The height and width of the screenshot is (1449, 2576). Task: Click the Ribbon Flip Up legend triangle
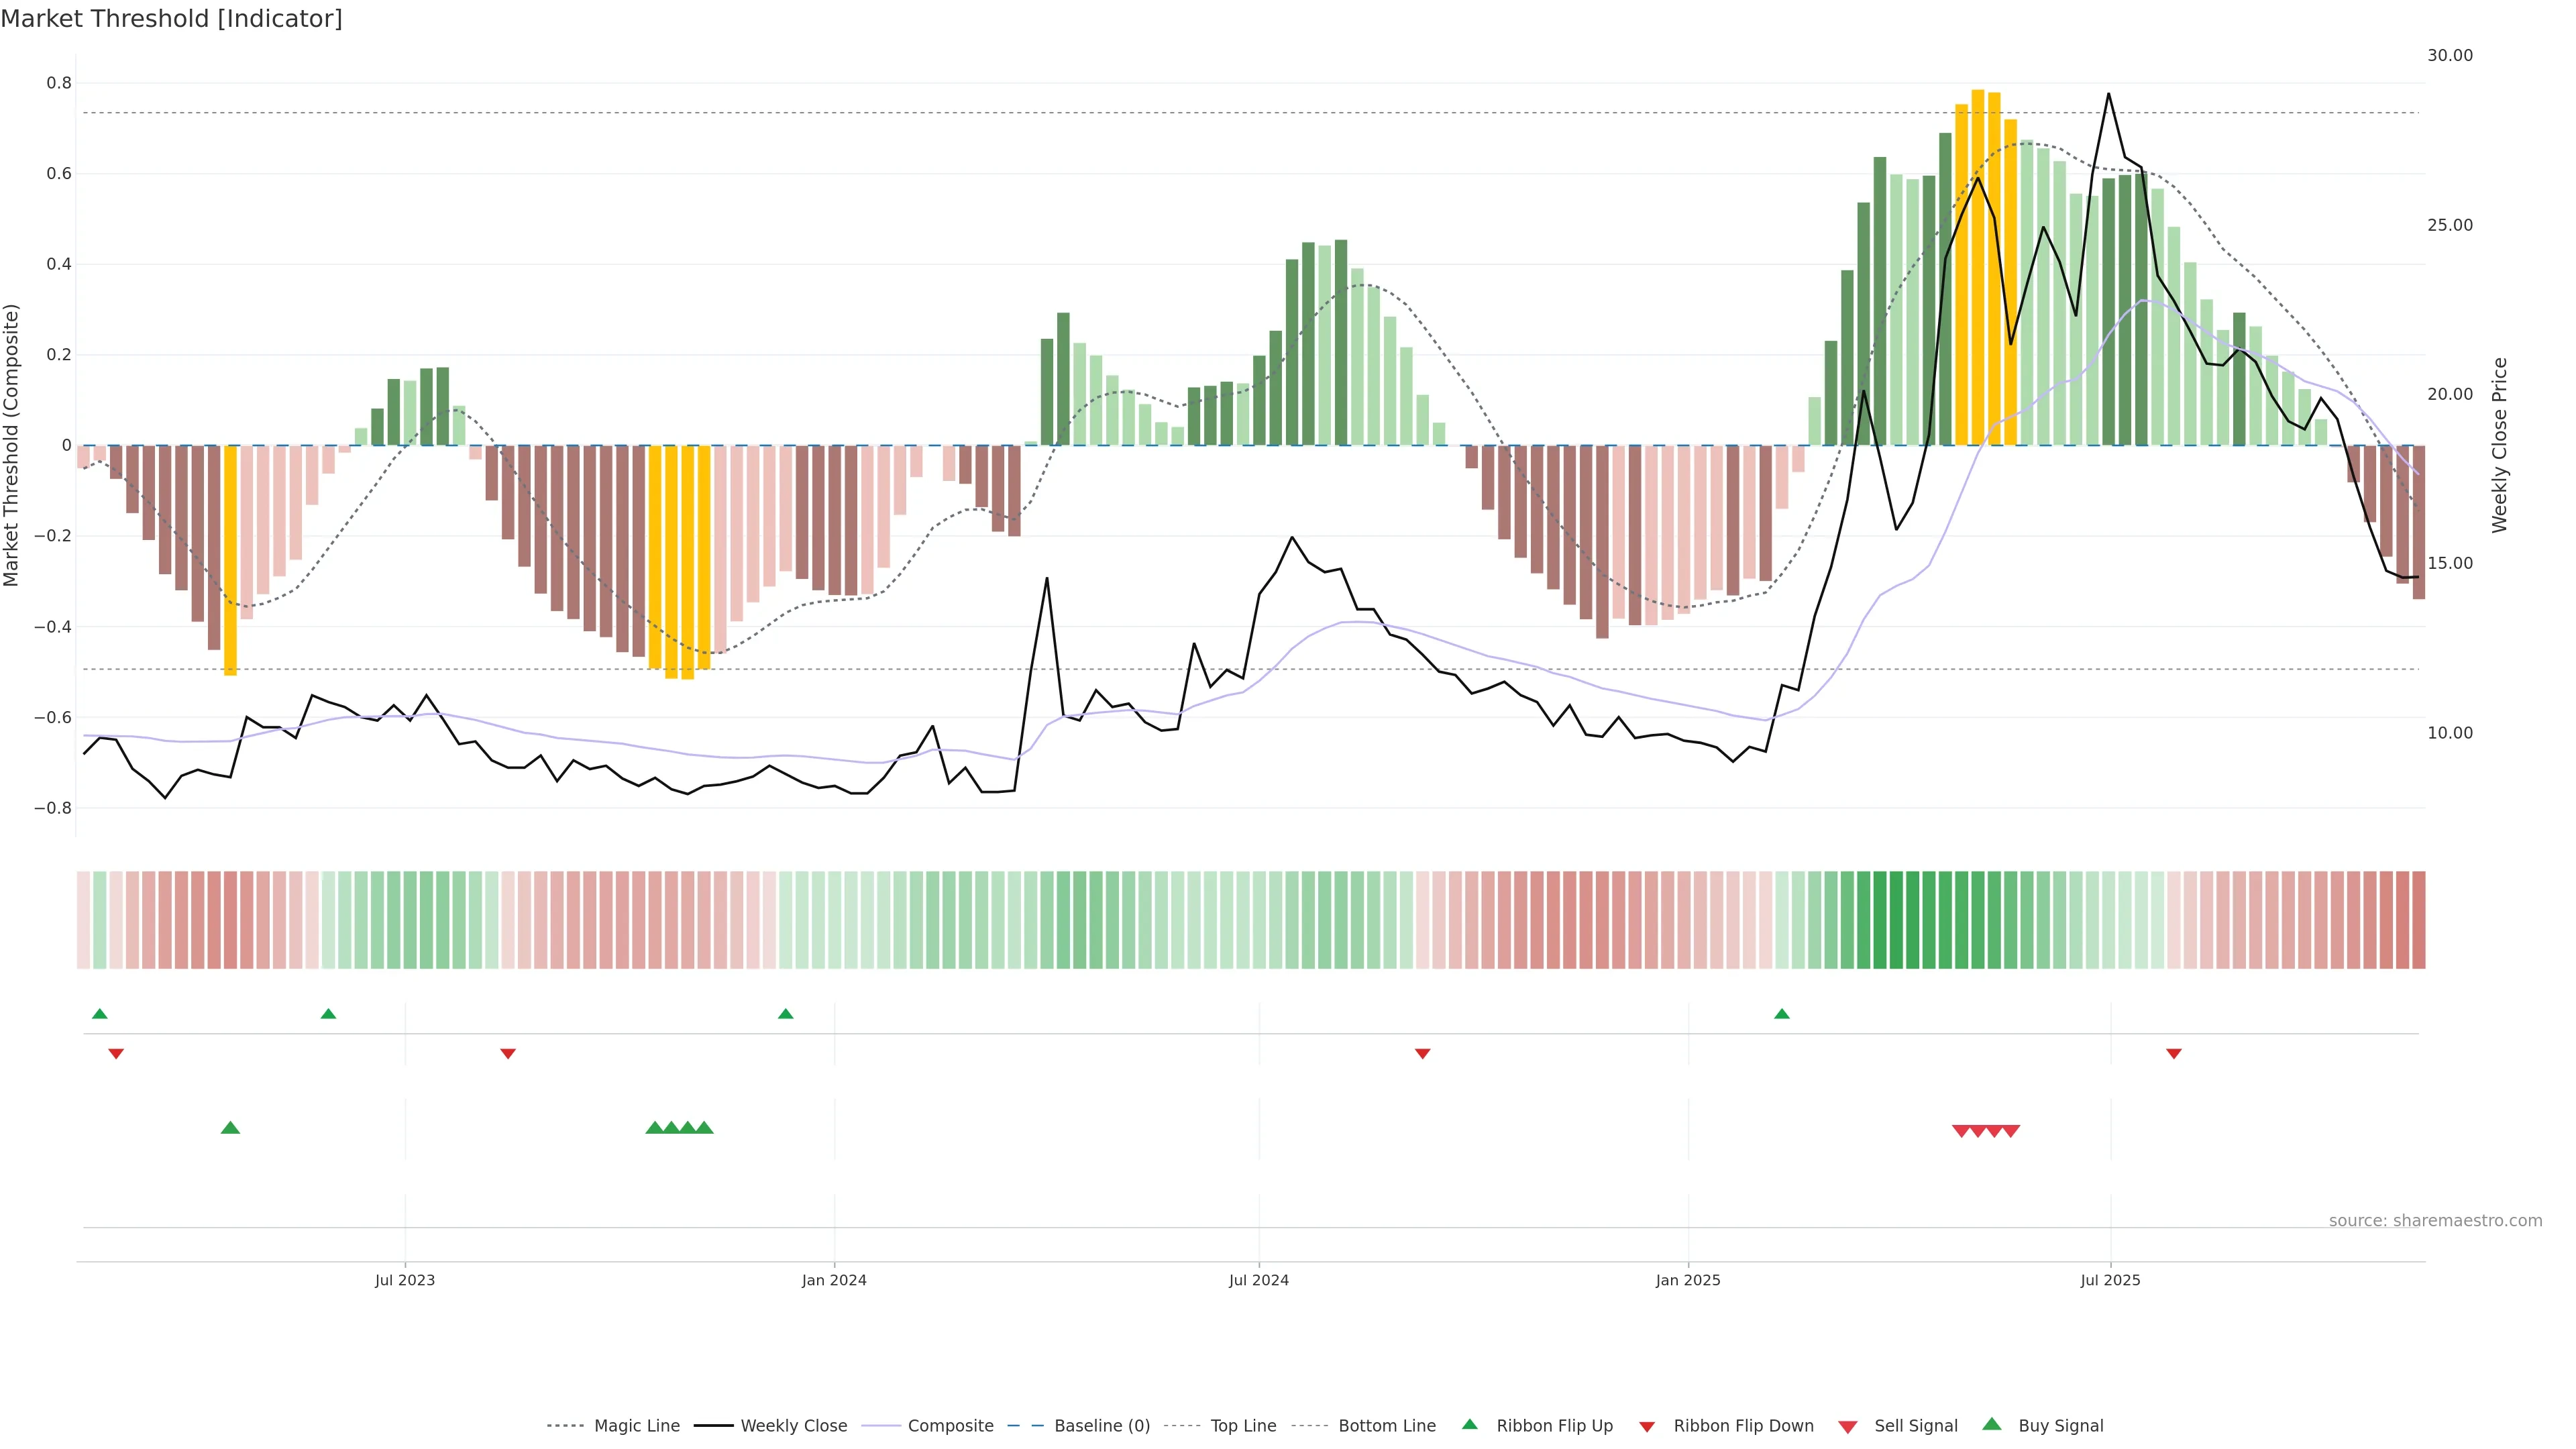(1469, 1424)
